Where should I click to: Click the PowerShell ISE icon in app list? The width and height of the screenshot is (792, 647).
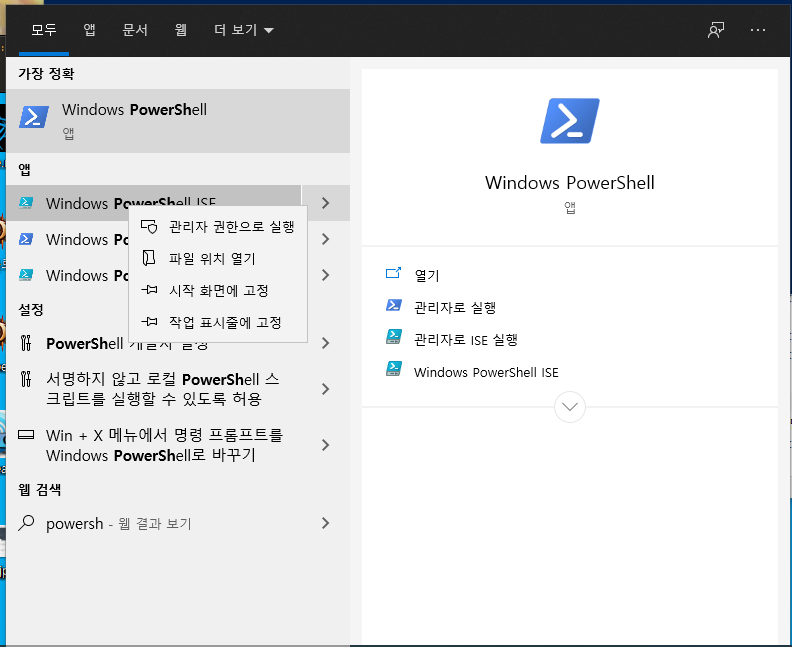(26, 203)
